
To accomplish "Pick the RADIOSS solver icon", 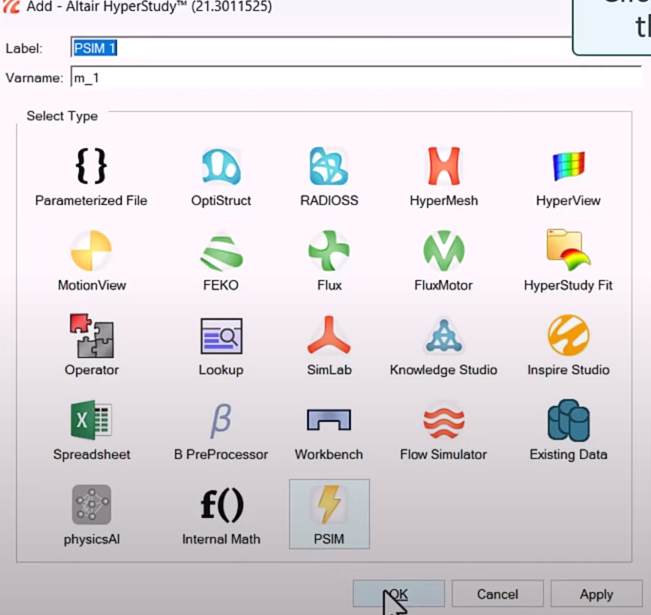I will (x=329, y=166).
